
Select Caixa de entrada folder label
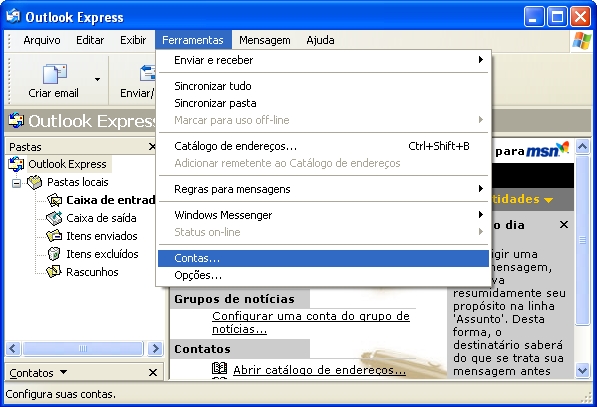110,200
